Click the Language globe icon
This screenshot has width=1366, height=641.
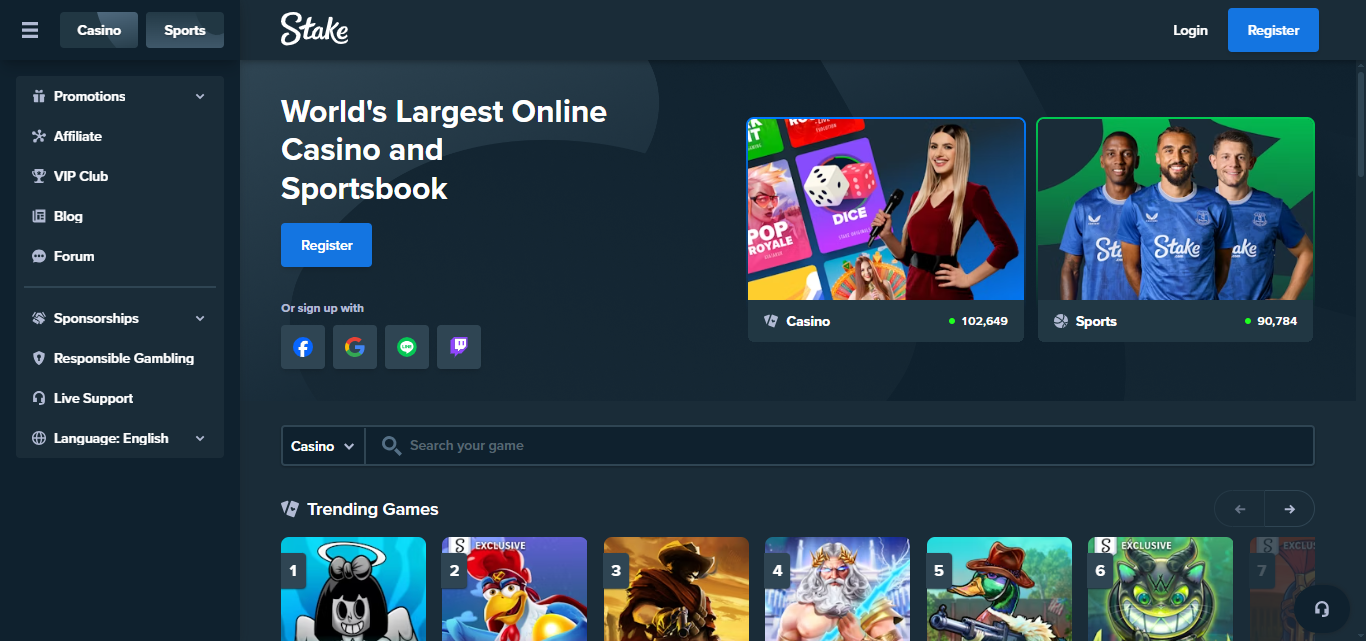coord(39,438)
